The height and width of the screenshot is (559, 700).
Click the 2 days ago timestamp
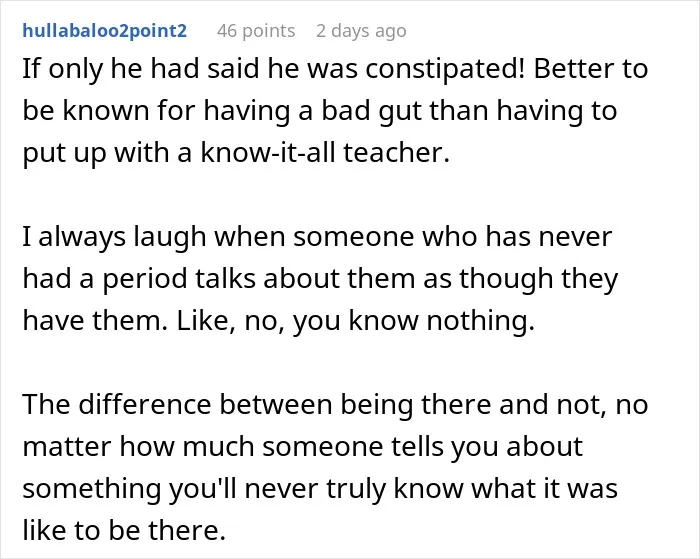(x=361, y=31)
